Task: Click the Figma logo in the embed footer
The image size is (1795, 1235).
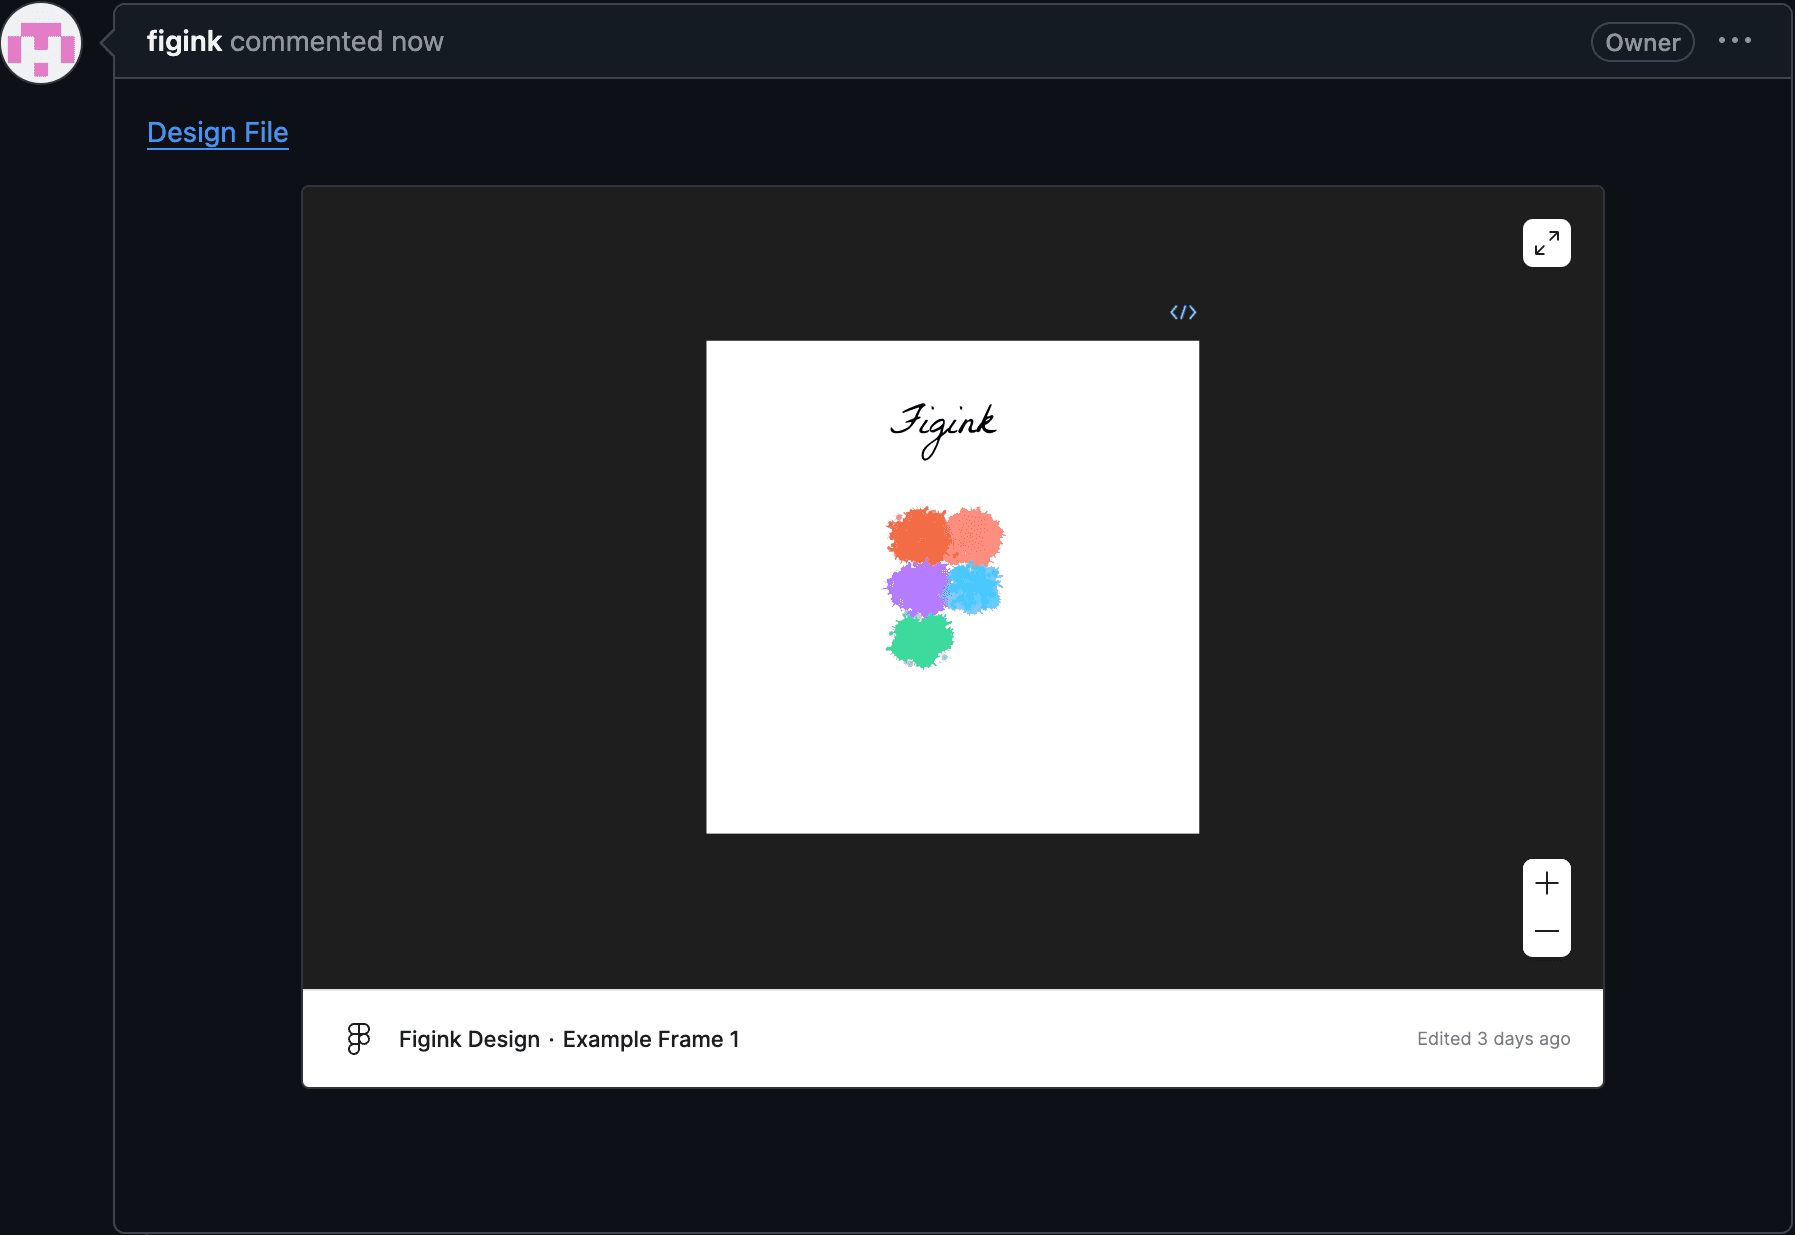Action: pos(358,1038)
